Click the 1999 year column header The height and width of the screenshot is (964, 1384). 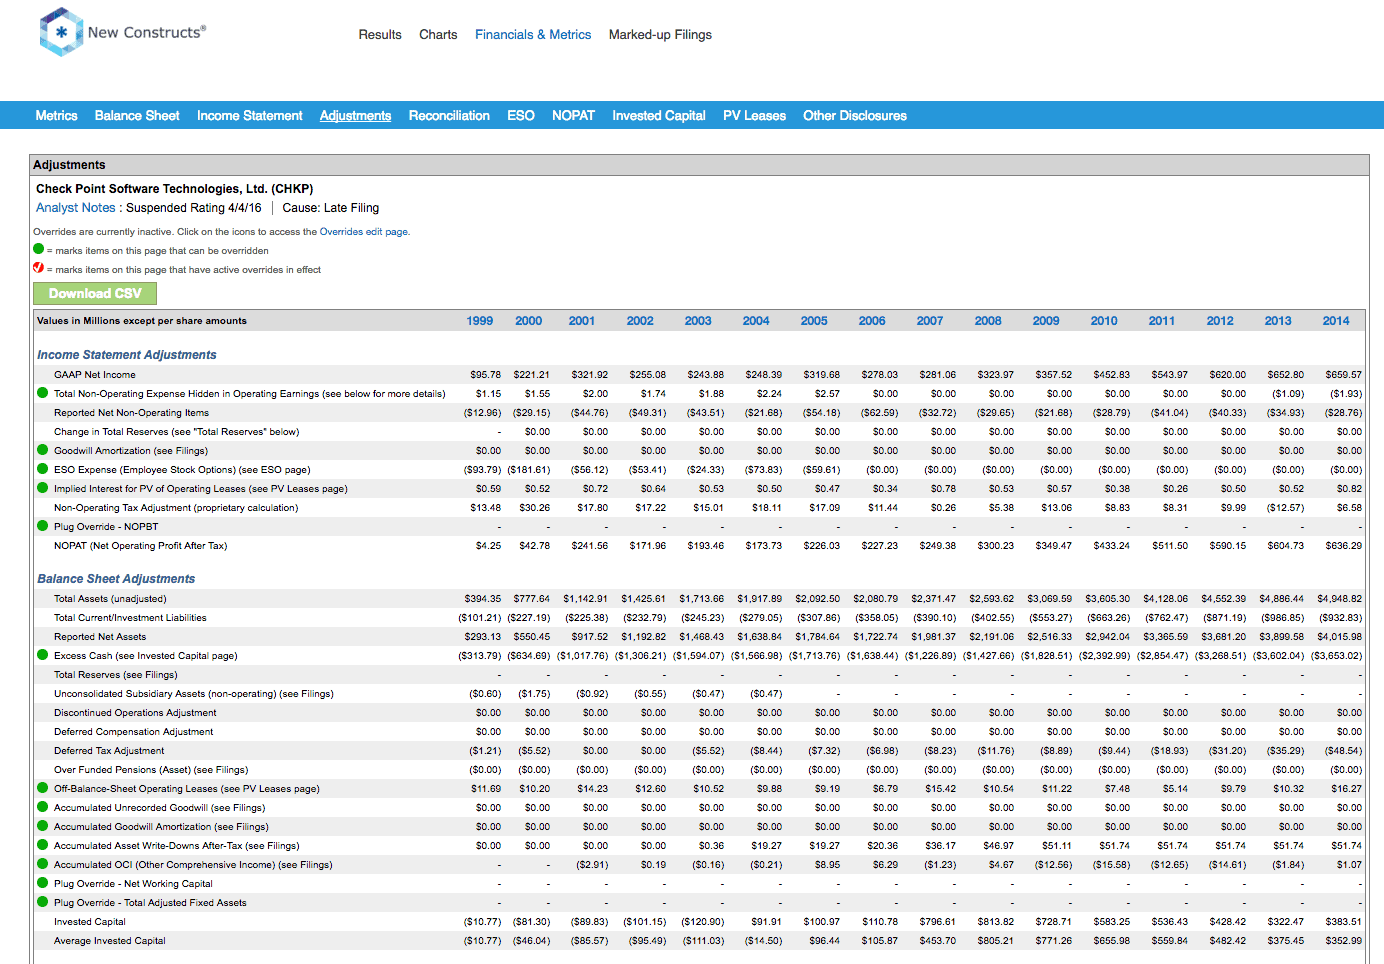pyautogui.click(x=480, y=321)
